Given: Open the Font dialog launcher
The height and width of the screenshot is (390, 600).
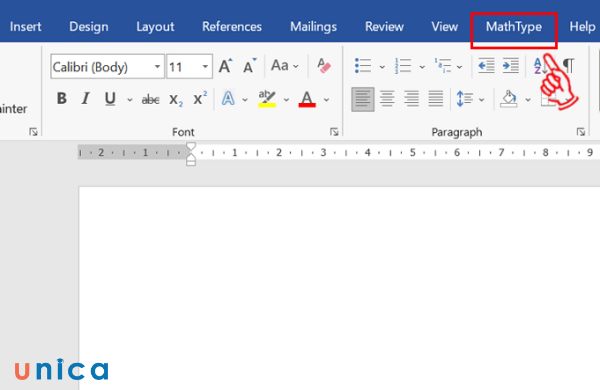Looking at the screenshot, I should (334, 132).
